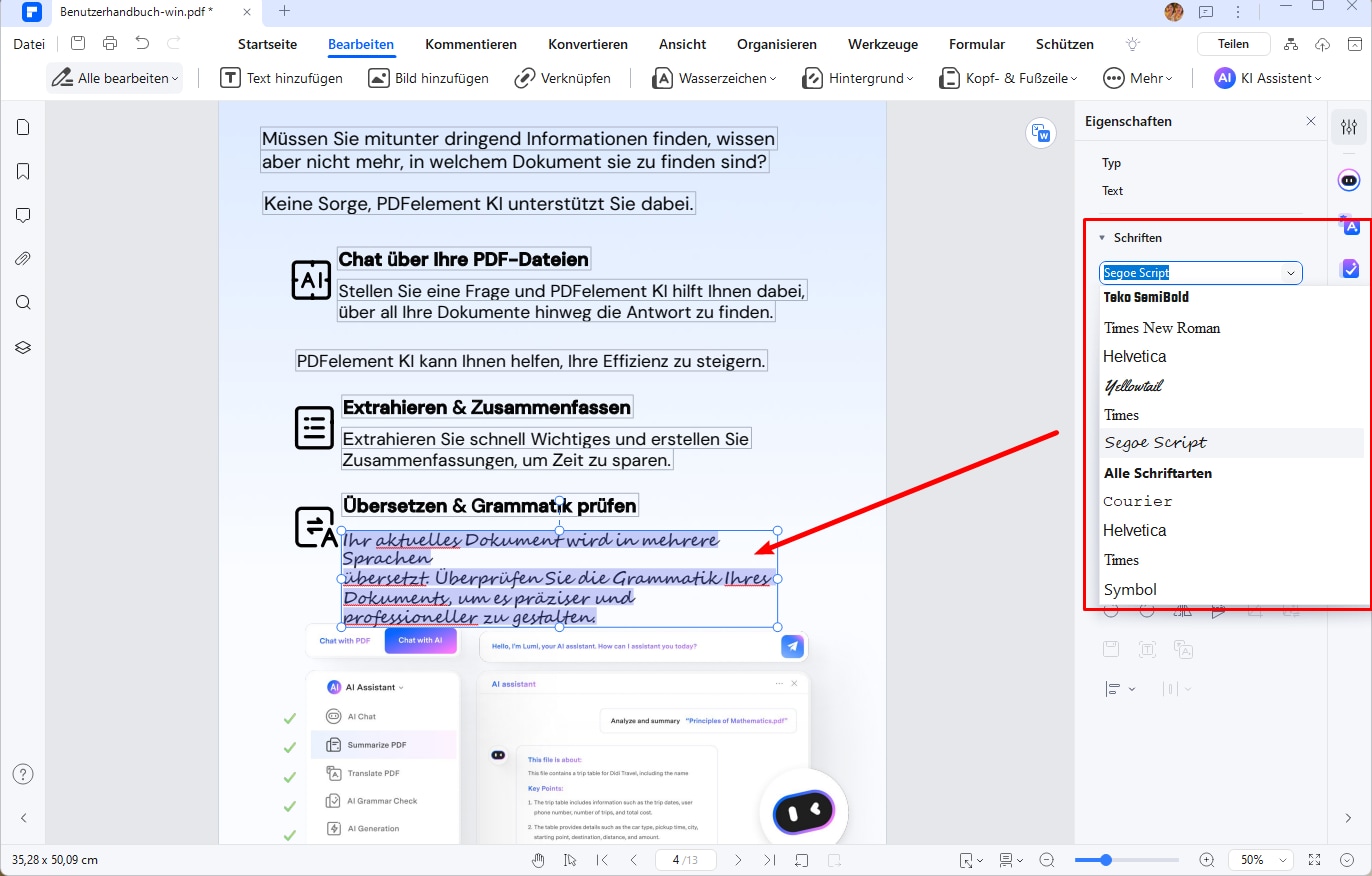Click the properties sliders icon on the right sidebar

coord(1350,127)
